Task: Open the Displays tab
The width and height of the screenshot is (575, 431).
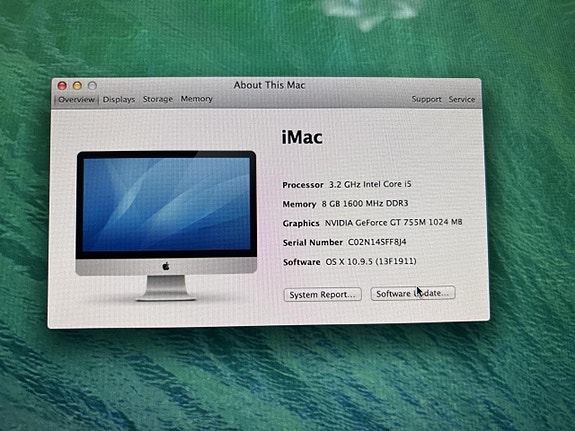Action: coord(118,99)
